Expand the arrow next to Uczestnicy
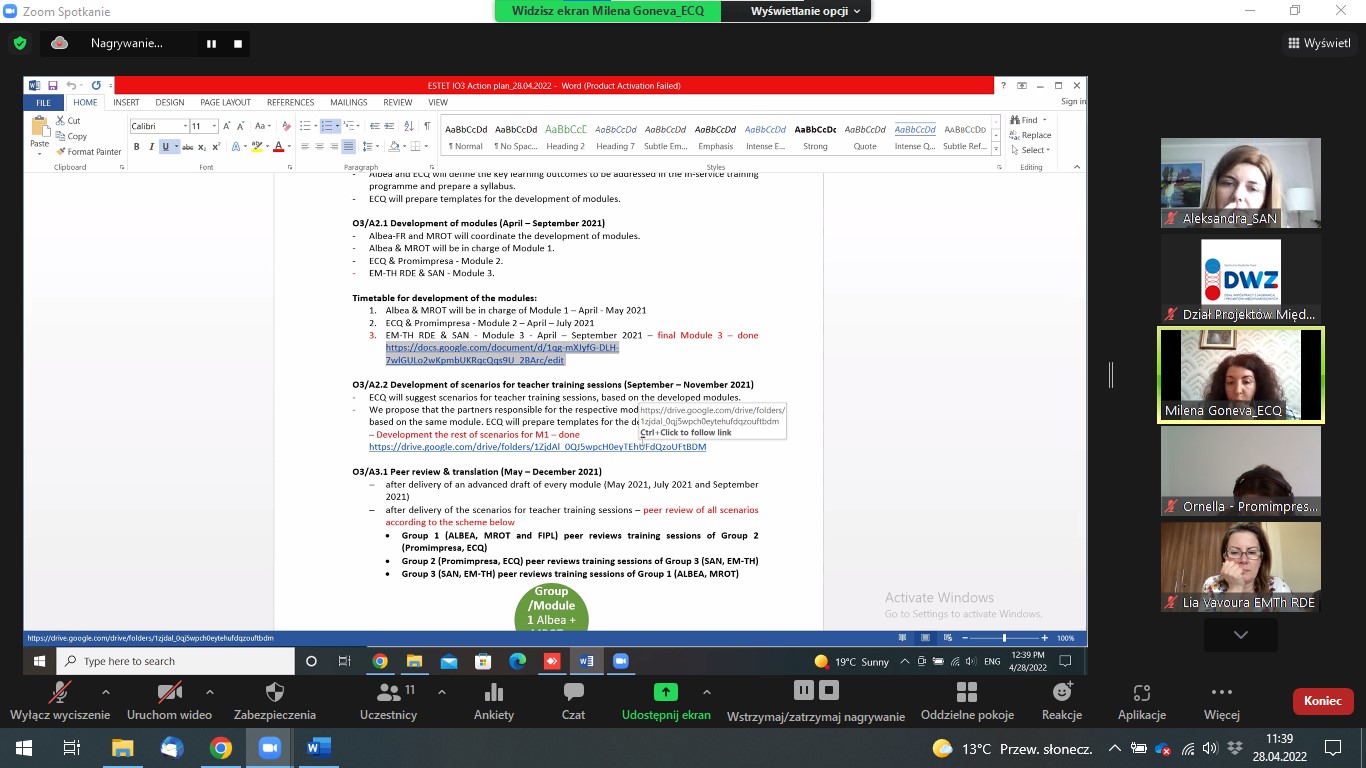 [441, 692]
